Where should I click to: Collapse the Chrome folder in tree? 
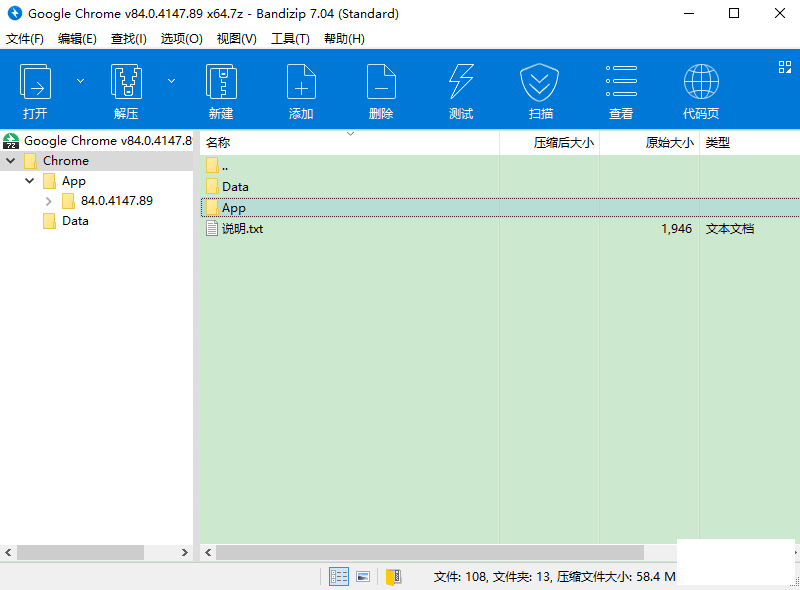[x=11, y=161]
